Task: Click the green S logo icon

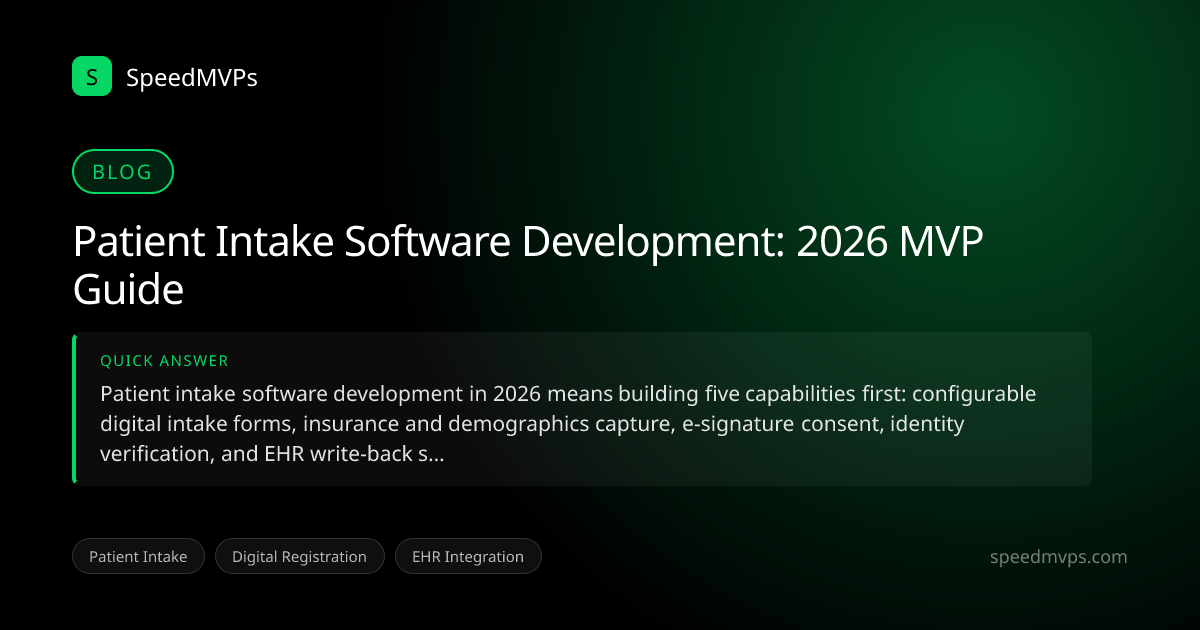Action: 92,76
